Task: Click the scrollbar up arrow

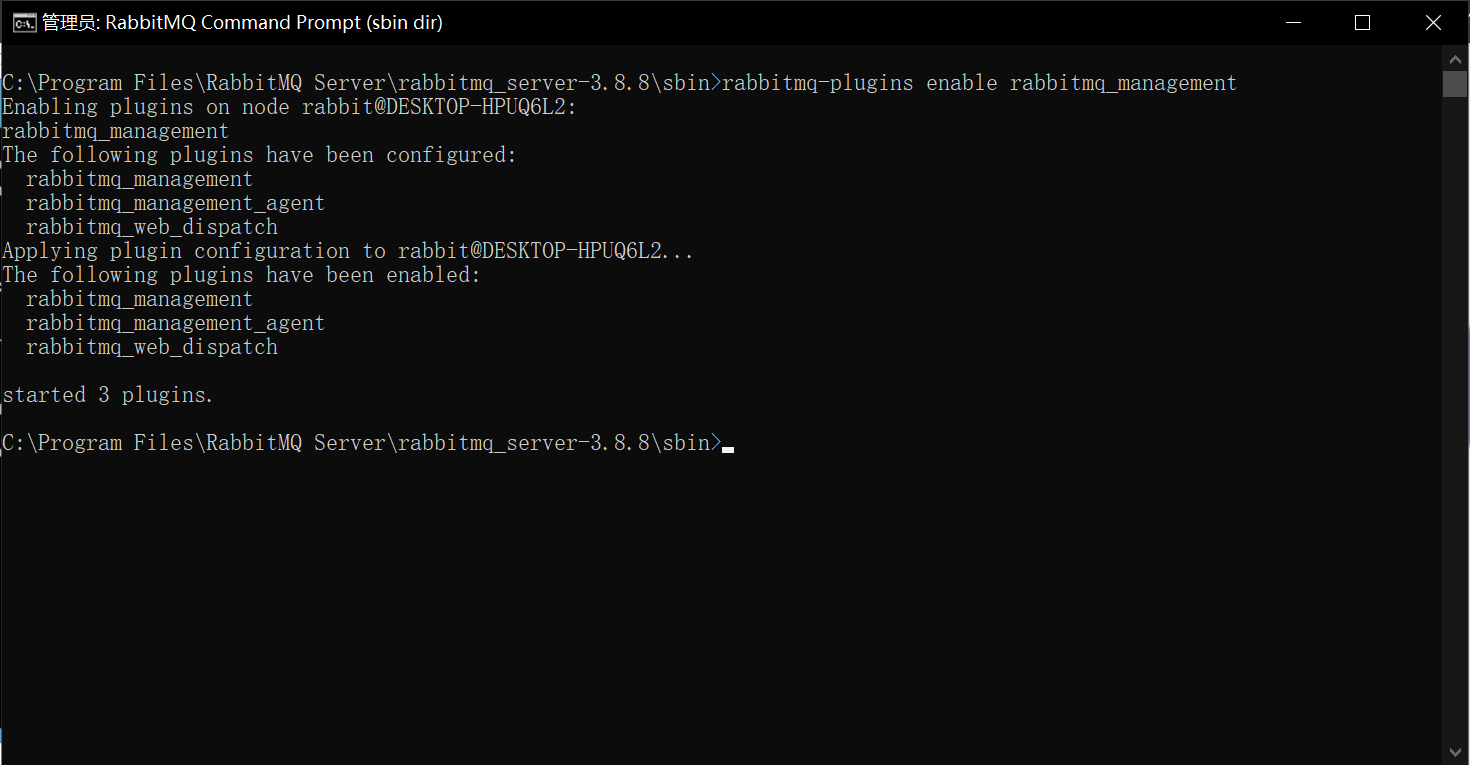Action: point(1455,57)
